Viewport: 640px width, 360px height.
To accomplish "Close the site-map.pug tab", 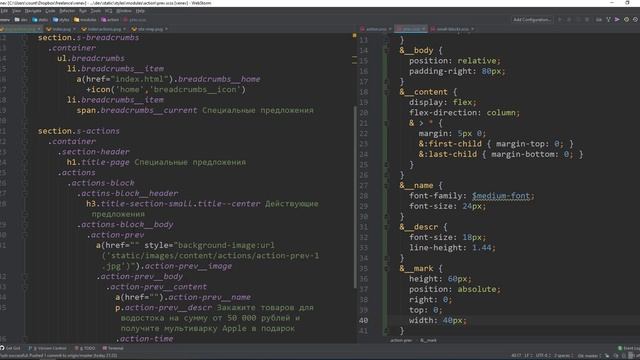I will tap(166, 29).
